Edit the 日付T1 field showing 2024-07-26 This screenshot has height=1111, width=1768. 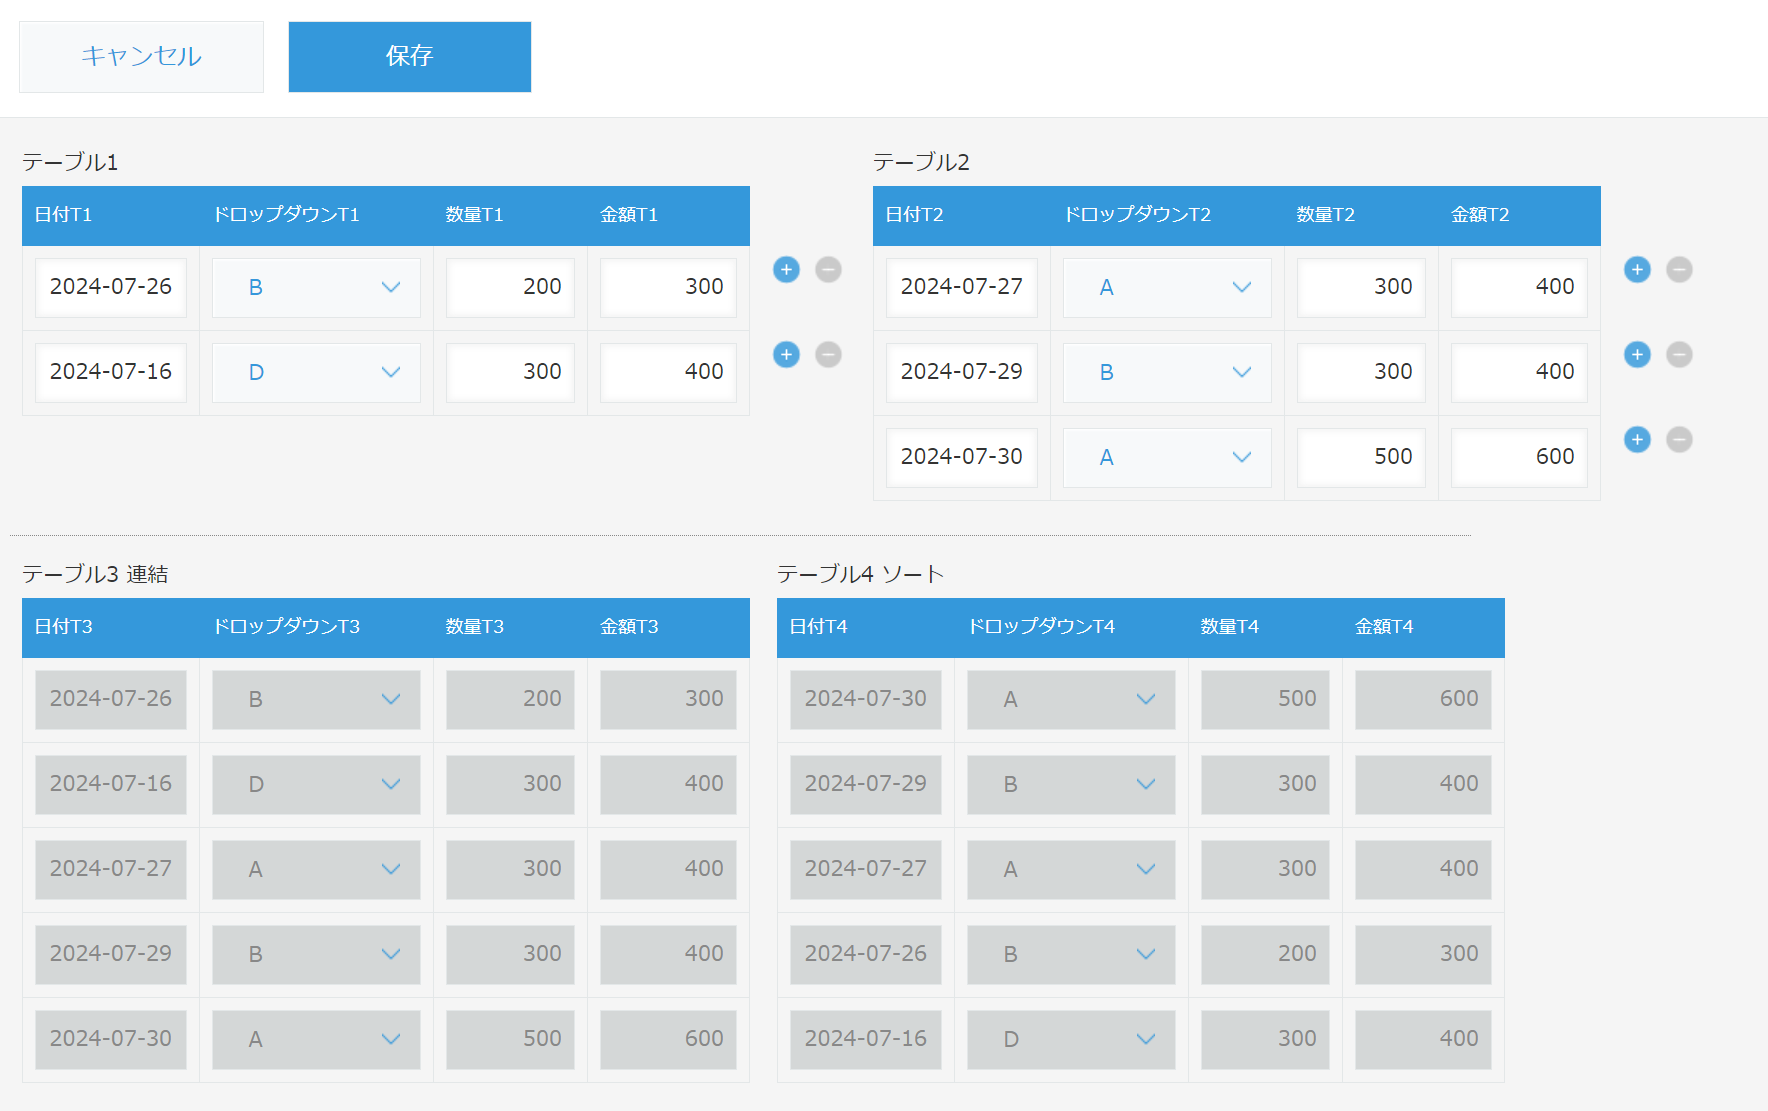click(x=111, y=288)
